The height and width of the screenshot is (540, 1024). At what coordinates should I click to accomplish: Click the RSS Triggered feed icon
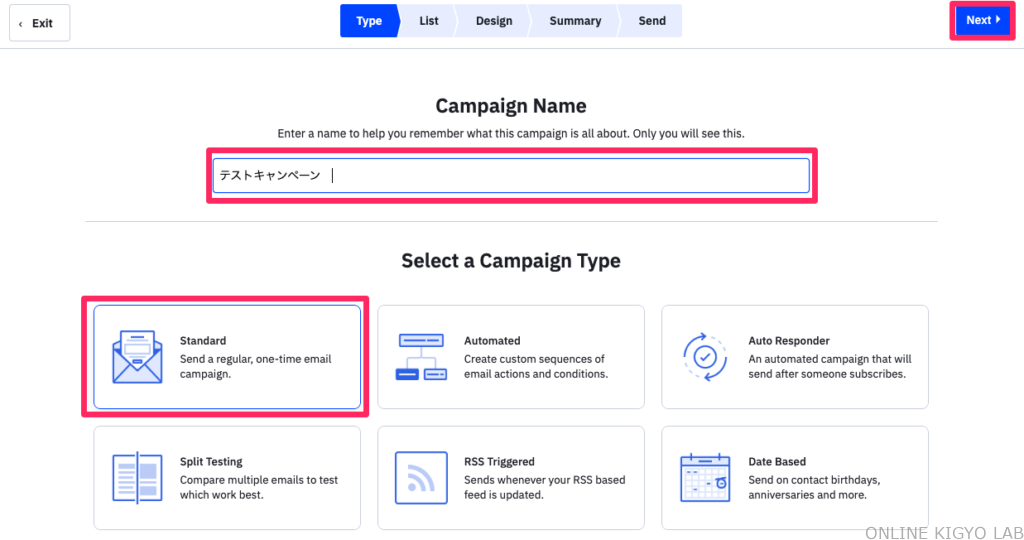pos(421,478)
